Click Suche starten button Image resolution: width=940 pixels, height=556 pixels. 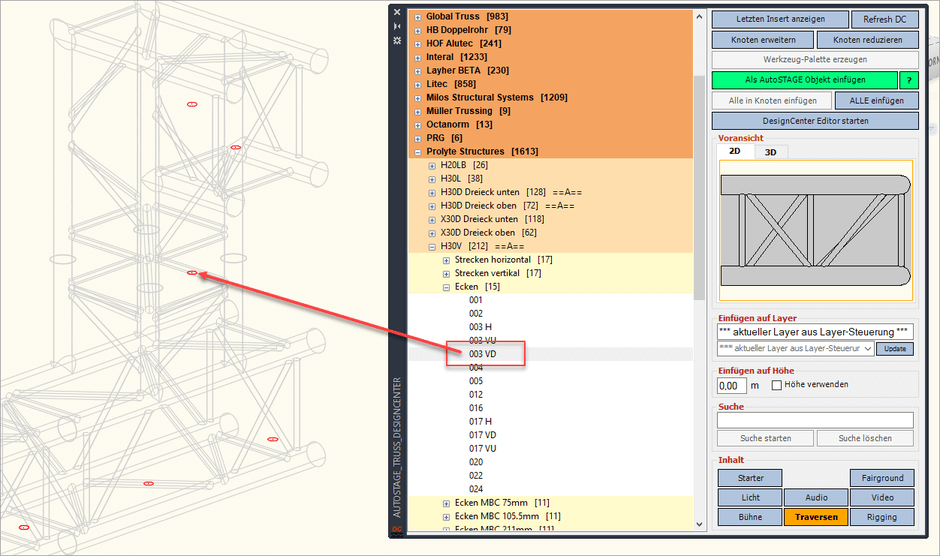(x=766, y=438)
